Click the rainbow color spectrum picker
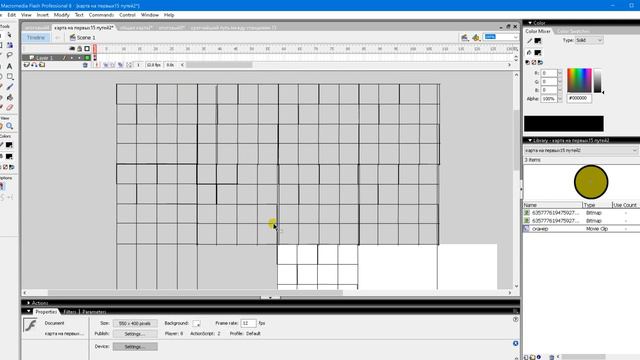640x360 pixels. pyautogui.click(x=579, y=80)
